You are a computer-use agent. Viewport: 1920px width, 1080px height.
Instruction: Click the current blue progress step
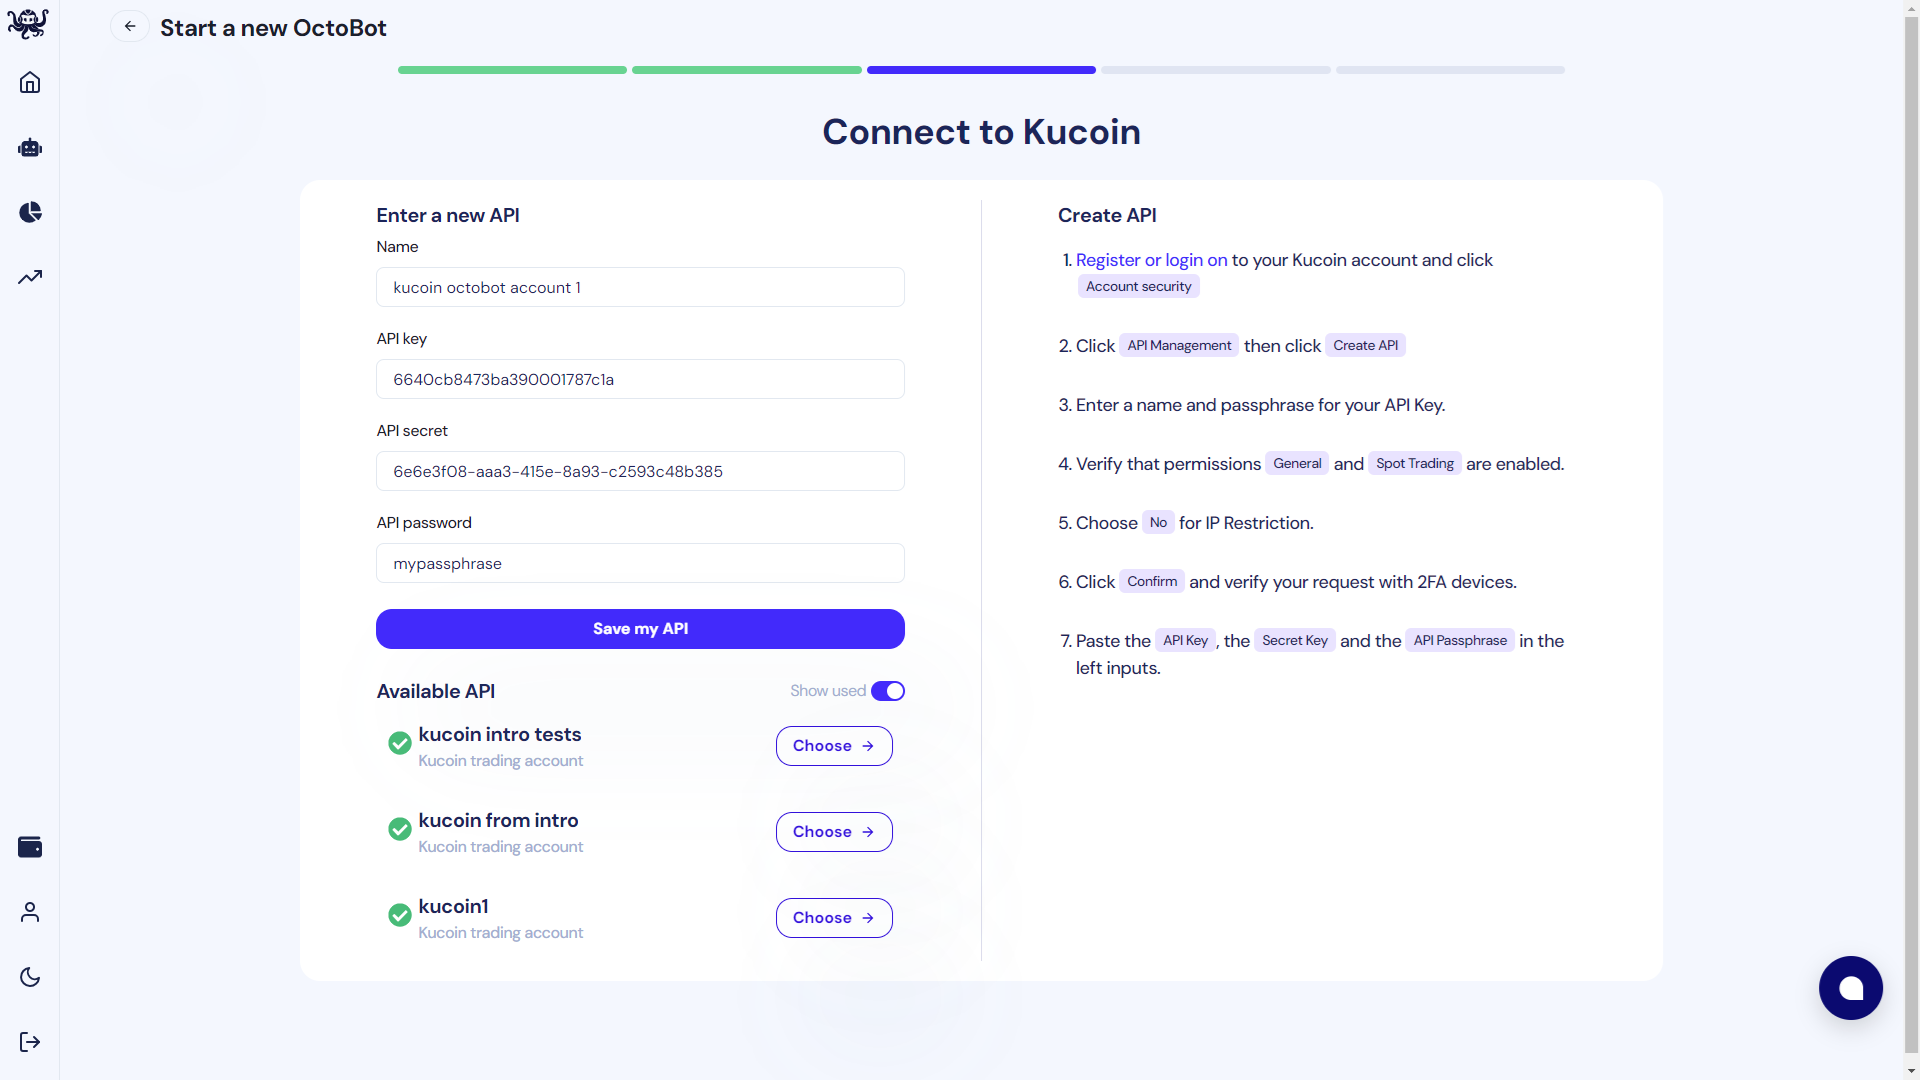(981, 70)
